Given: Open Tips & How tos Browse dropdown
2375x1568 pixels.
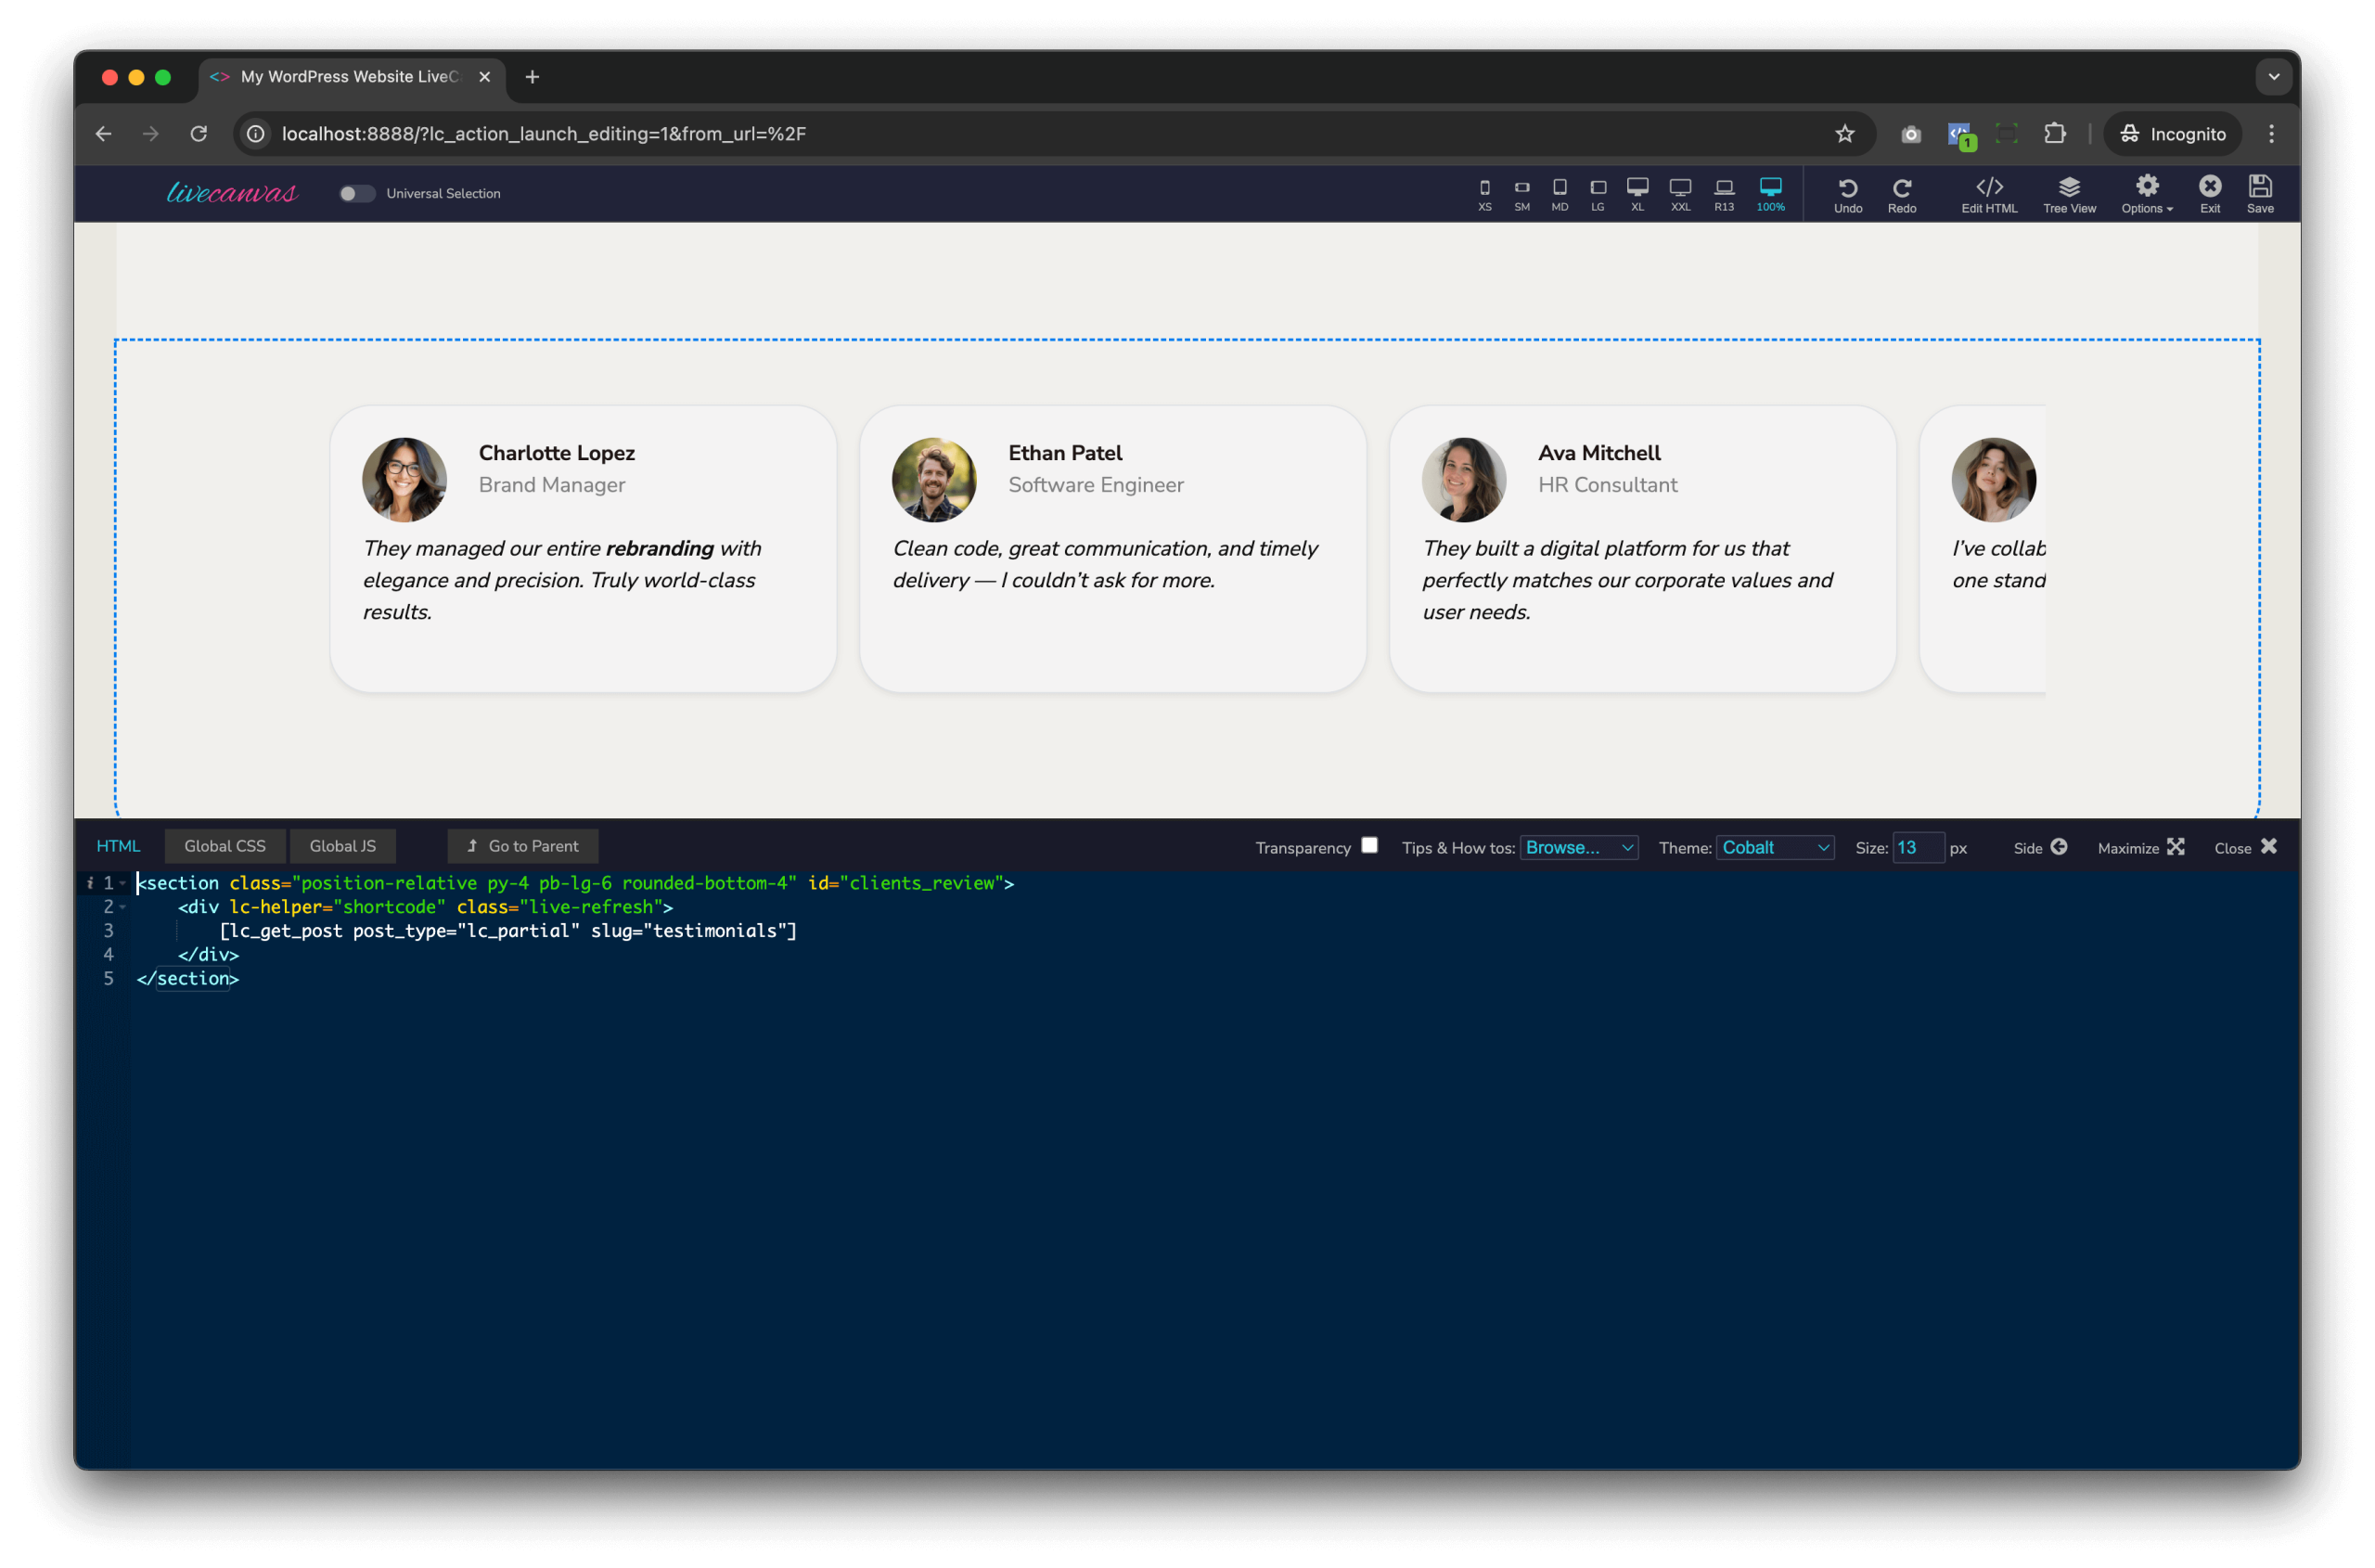Looking at the screenshot, I should [1578, 847].
